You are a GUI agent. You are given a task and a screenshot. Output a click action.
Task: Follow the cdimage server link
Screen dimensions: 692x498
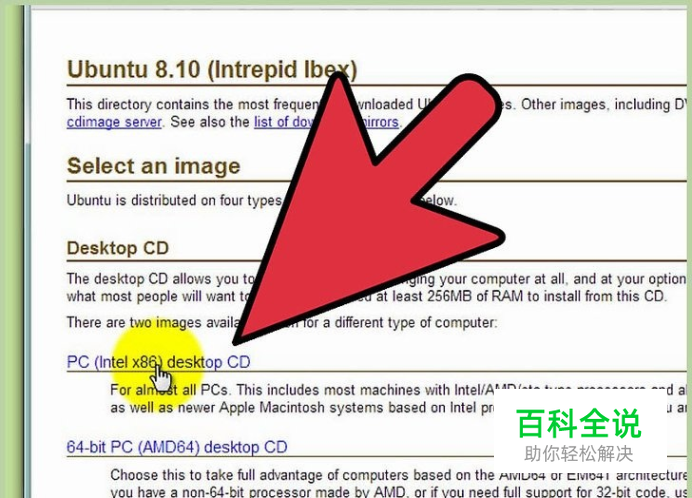[x=114, y=122]
